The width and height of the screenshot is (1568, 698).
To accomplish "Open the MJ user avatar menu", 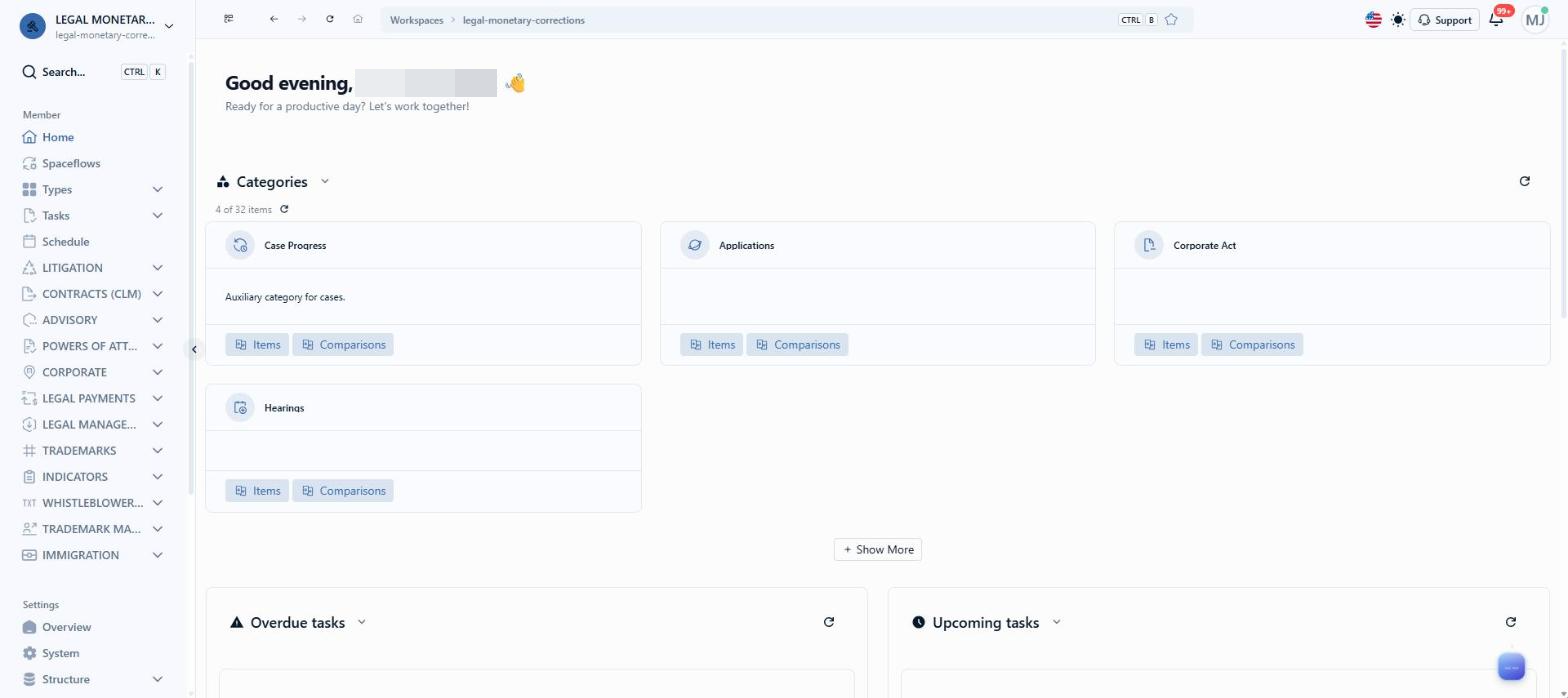I will coord(1534,19).
